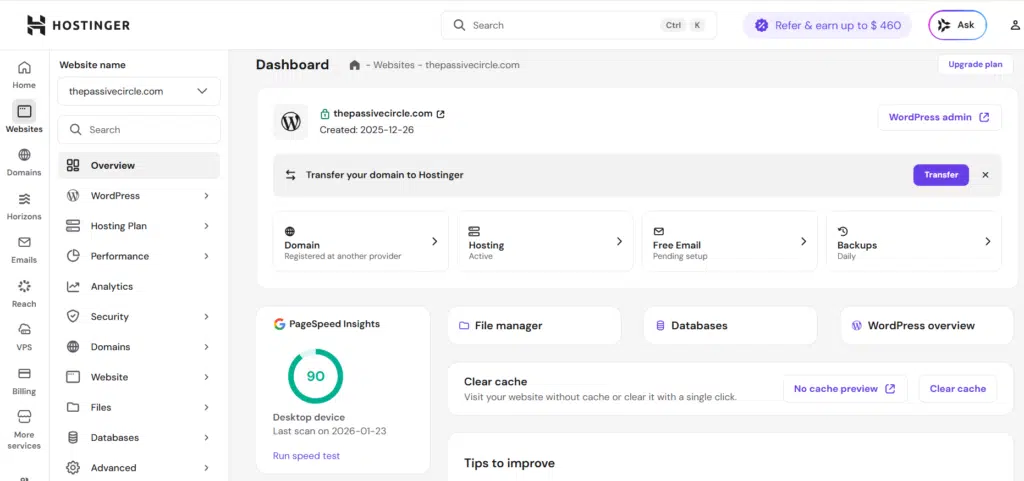Open the WordPress overview card
This screenshot has width=1024, height=481.
click(x=927, y=326)
